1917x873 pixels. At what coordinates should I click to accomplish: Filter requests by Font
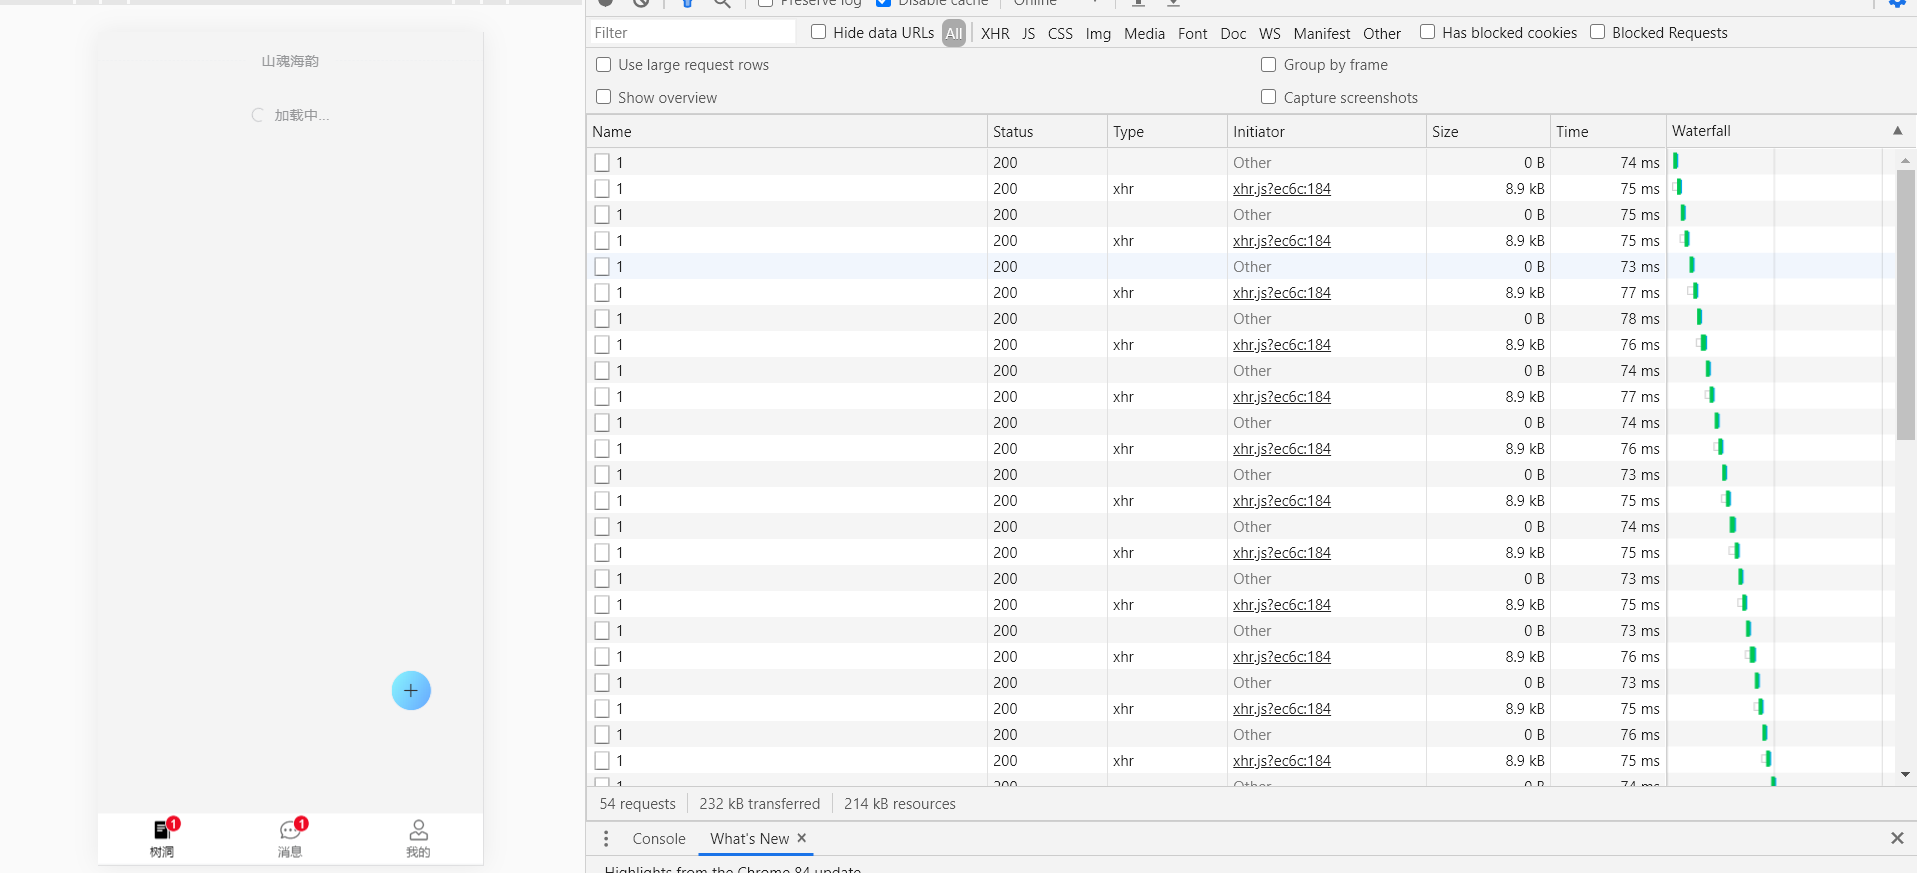1192,33
